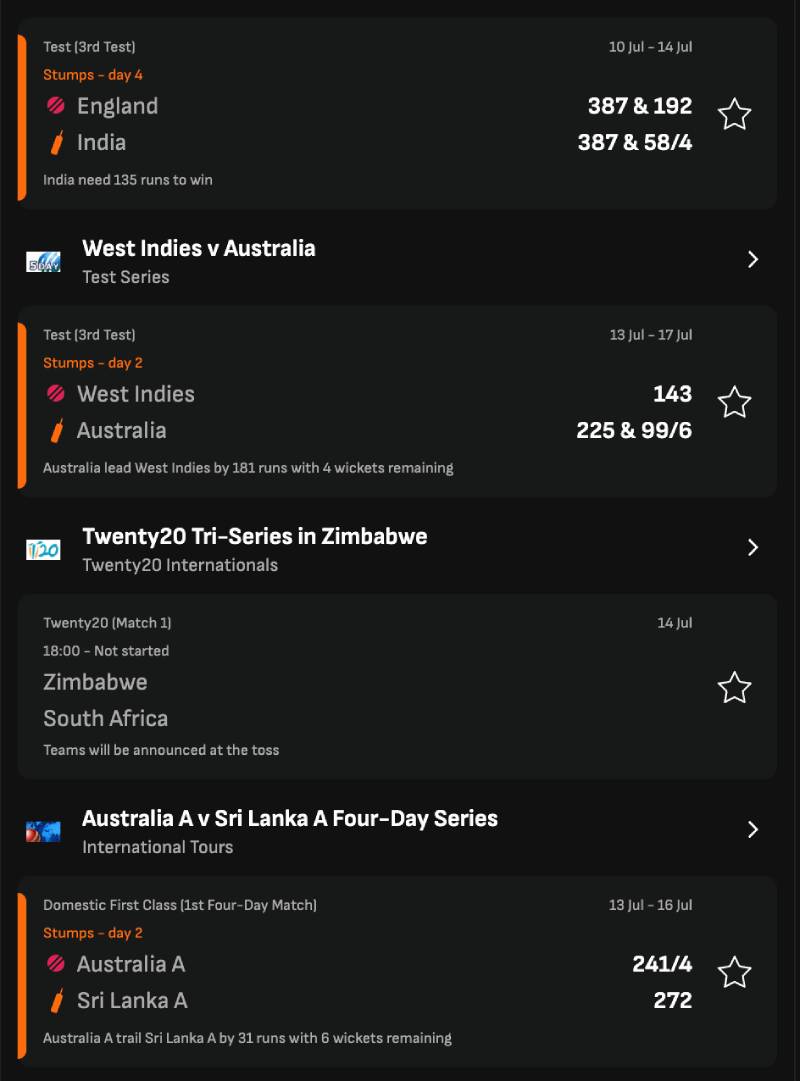
Task: Click the International Tours globe logo icon
Action: pyautogui.click(x=43, y=831)
